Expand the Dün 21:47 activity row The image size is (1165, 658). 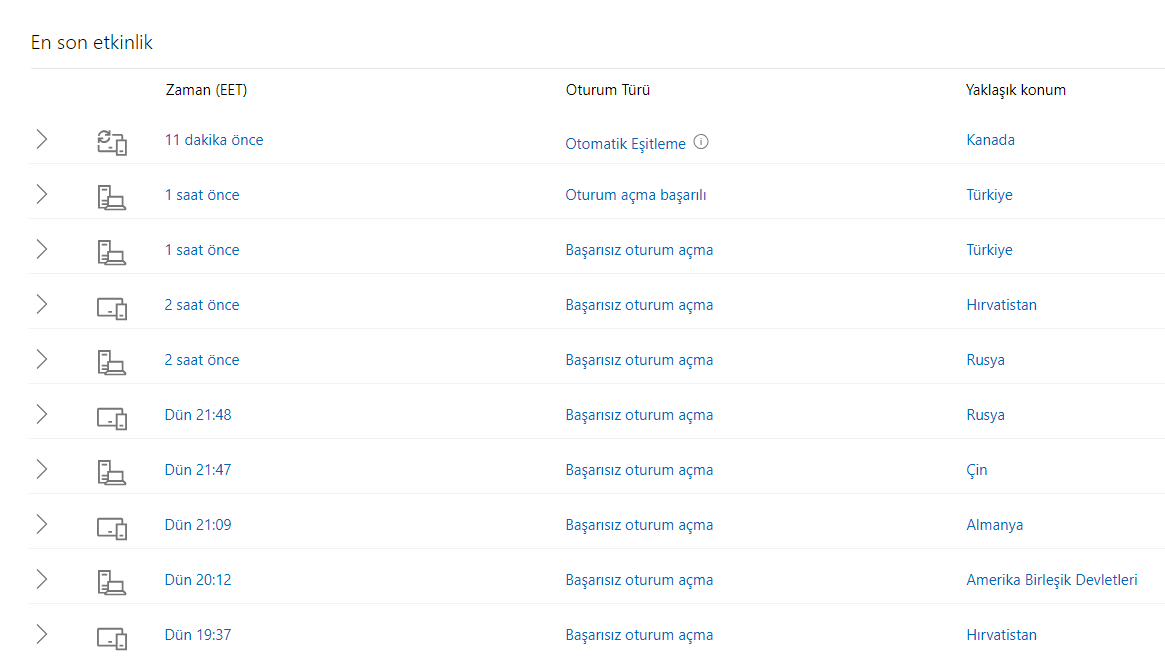coord(42,470)
